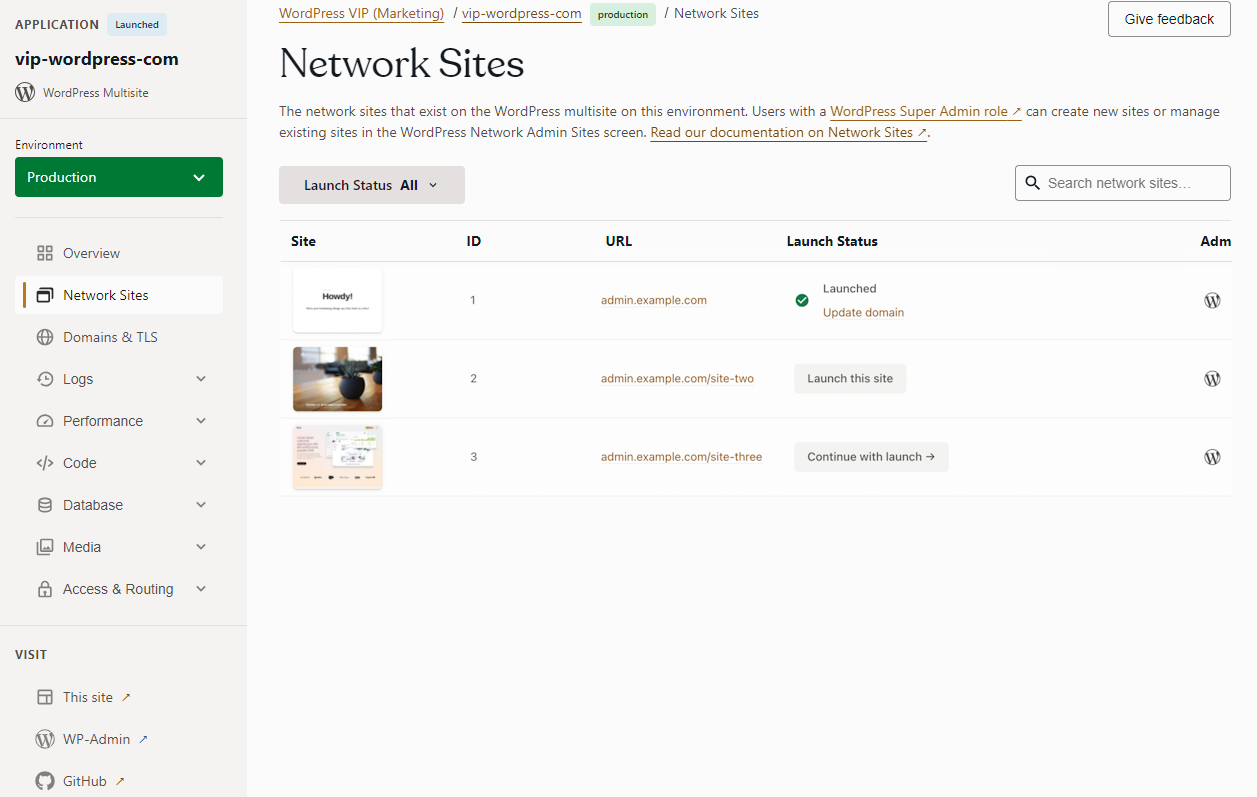Click Launch this site button
Screen dimensions: 1257x797
pos(850,379)
